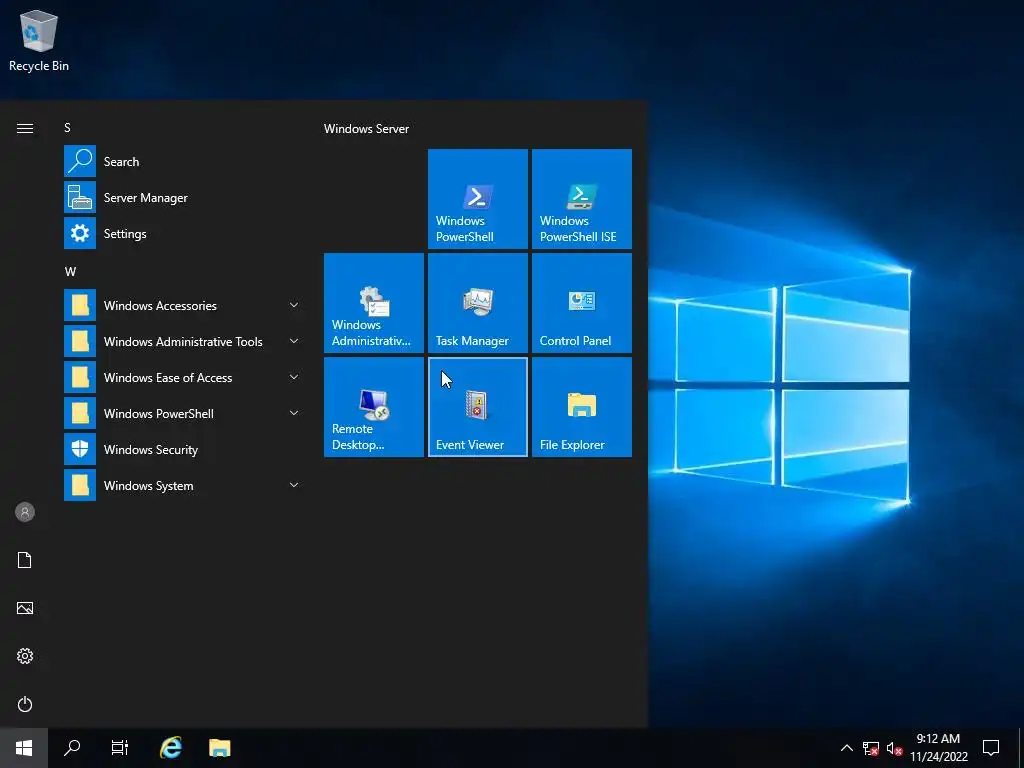Click the Windows Ease of Access folder label
Image resolution: width=1024 pixels, height=768 pixels.
tap(168, 377)
